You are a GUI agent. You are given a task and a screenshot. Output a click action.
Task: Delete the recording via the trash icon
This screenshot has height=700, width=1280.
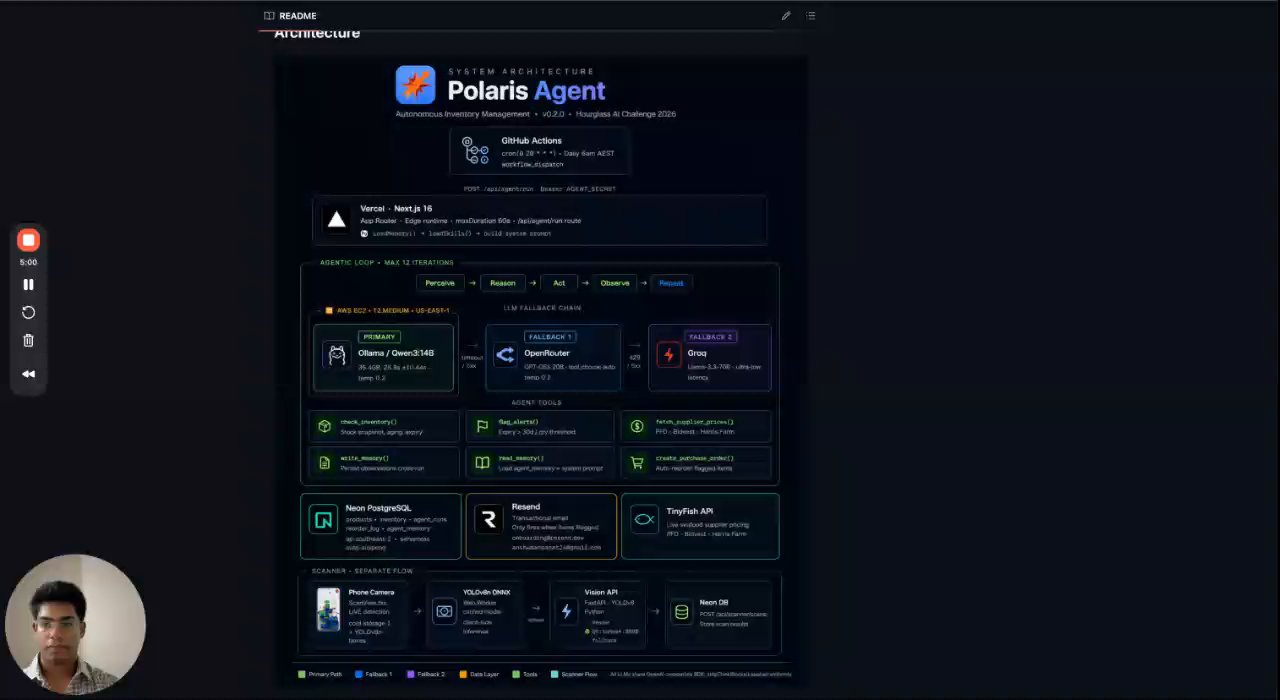click(x=28, y=340)
